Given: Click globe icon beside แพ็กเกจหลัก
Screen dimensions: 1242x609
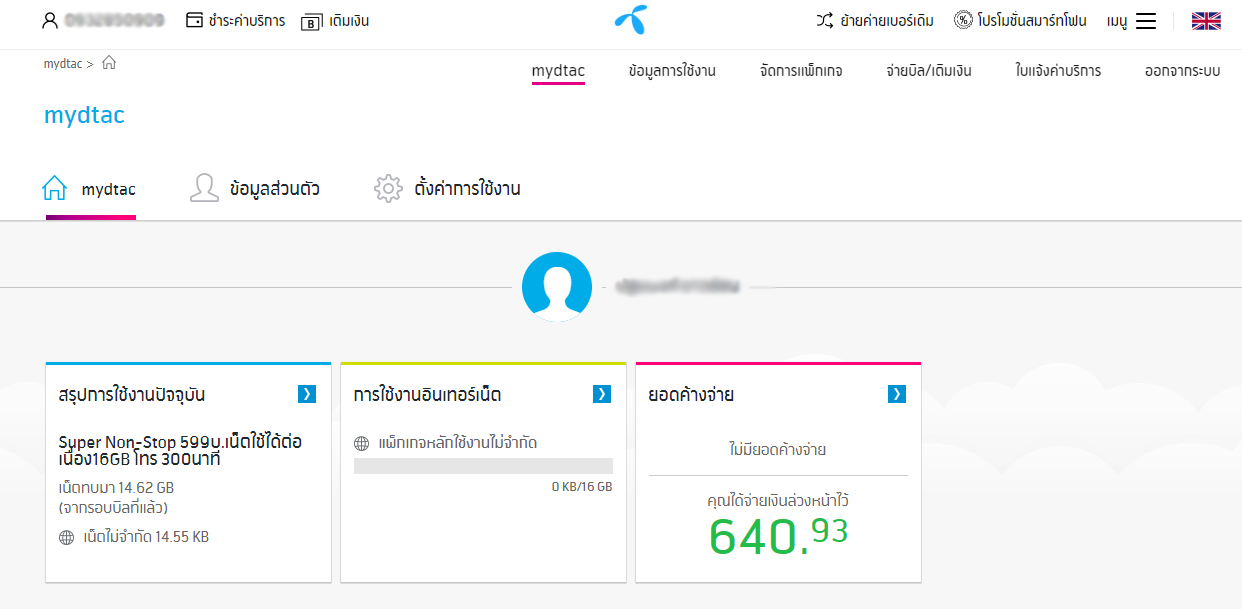Looking at the screenshot, I should [x=362, y=442].
